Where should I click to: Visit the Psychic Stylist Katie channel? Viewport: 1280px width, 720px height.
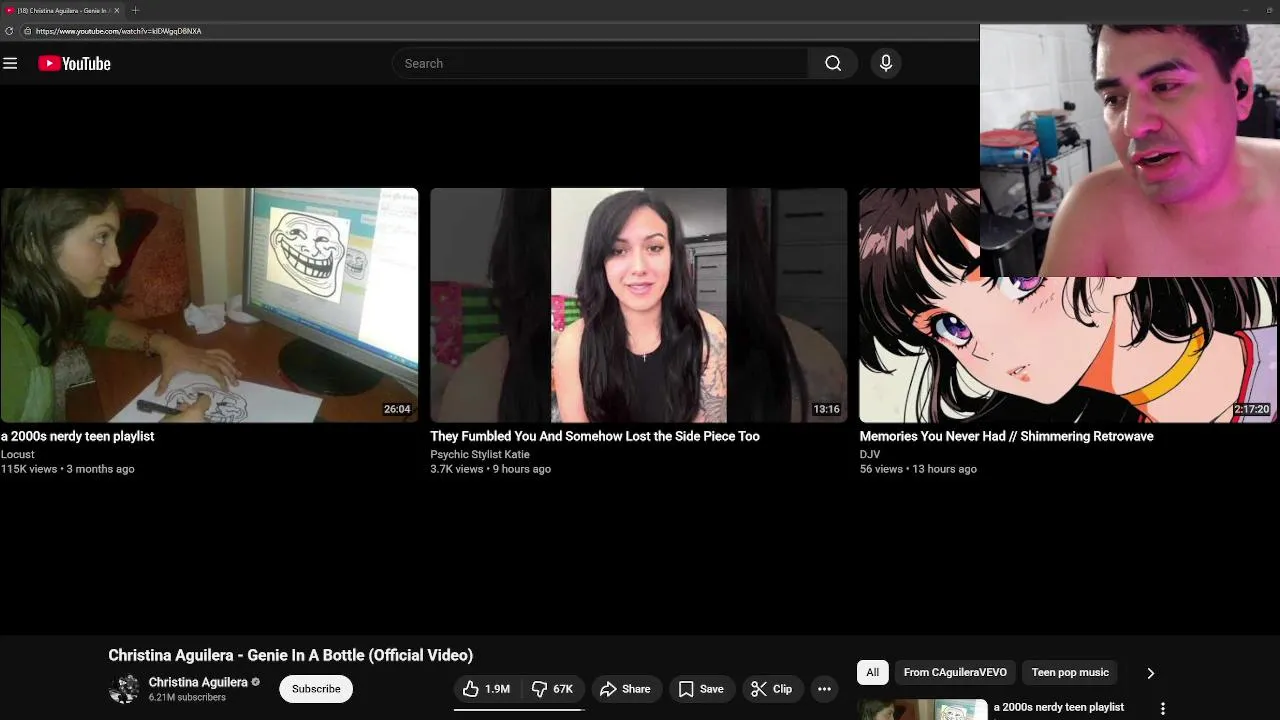(x=480, y=454)
